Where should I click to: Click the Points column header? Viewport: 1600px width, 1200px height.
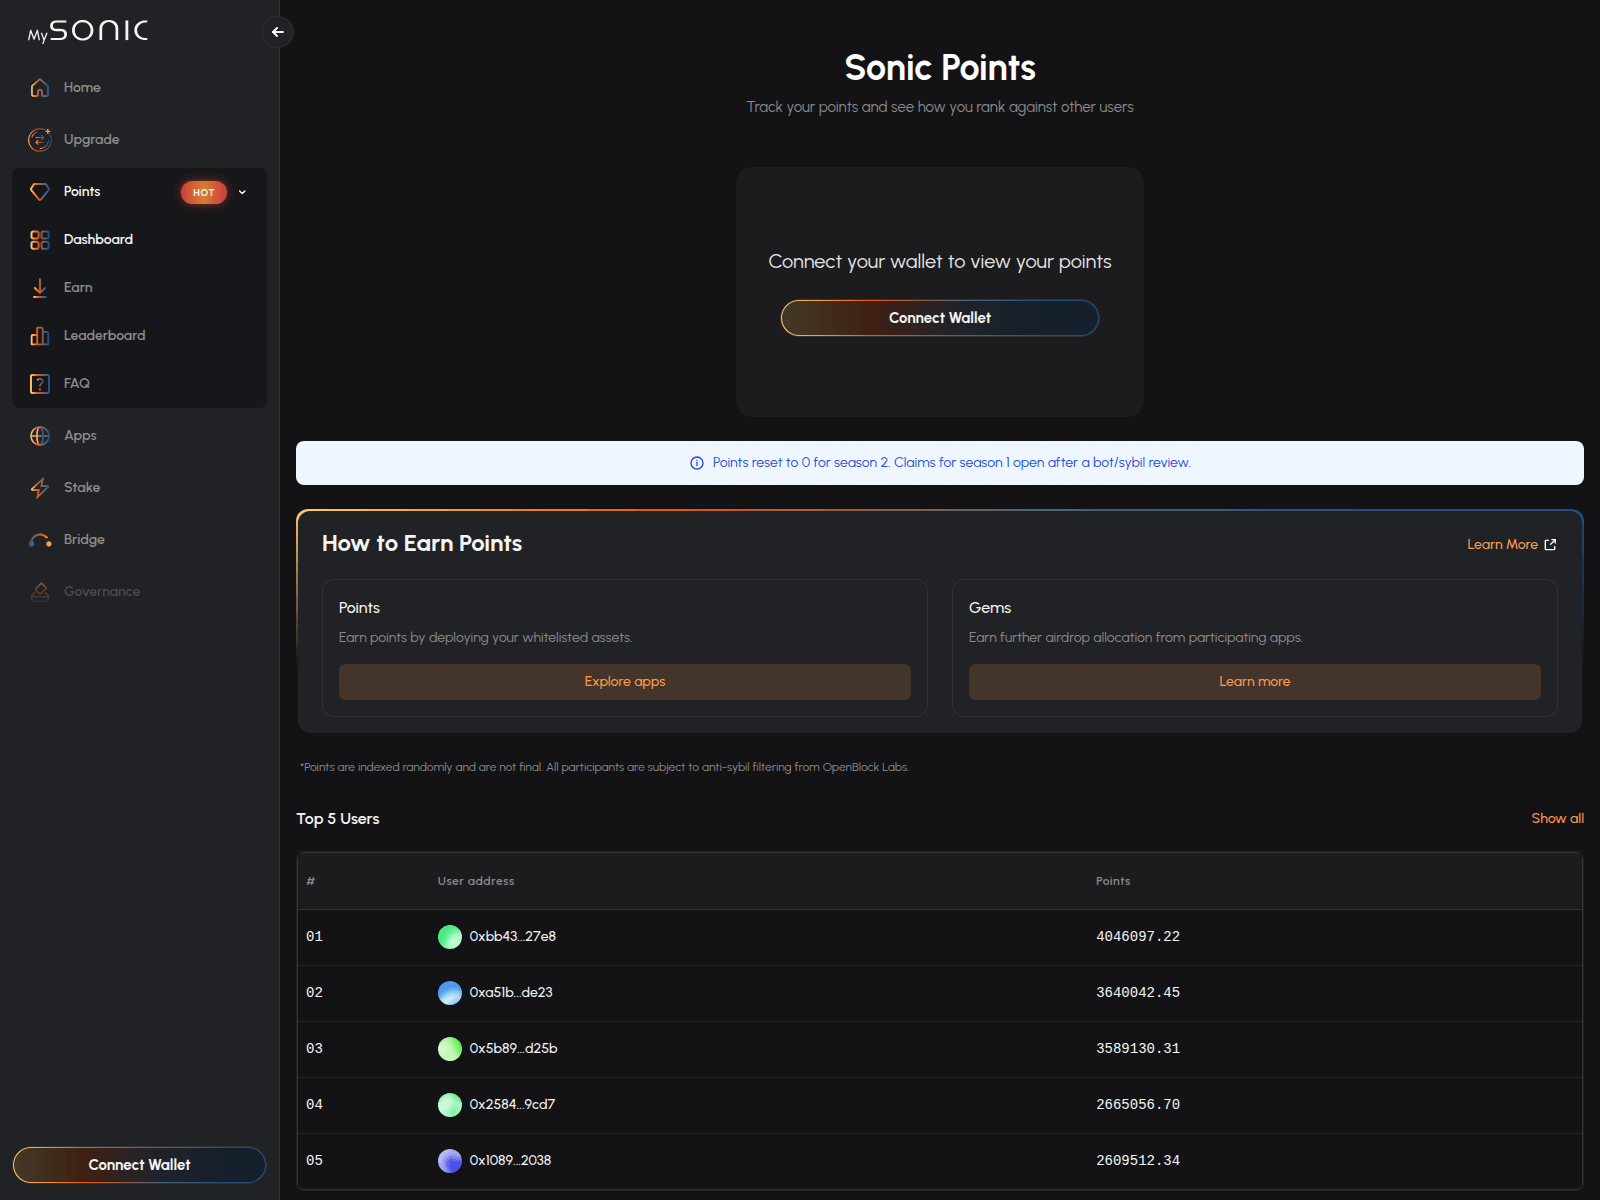pos(1113,882)
